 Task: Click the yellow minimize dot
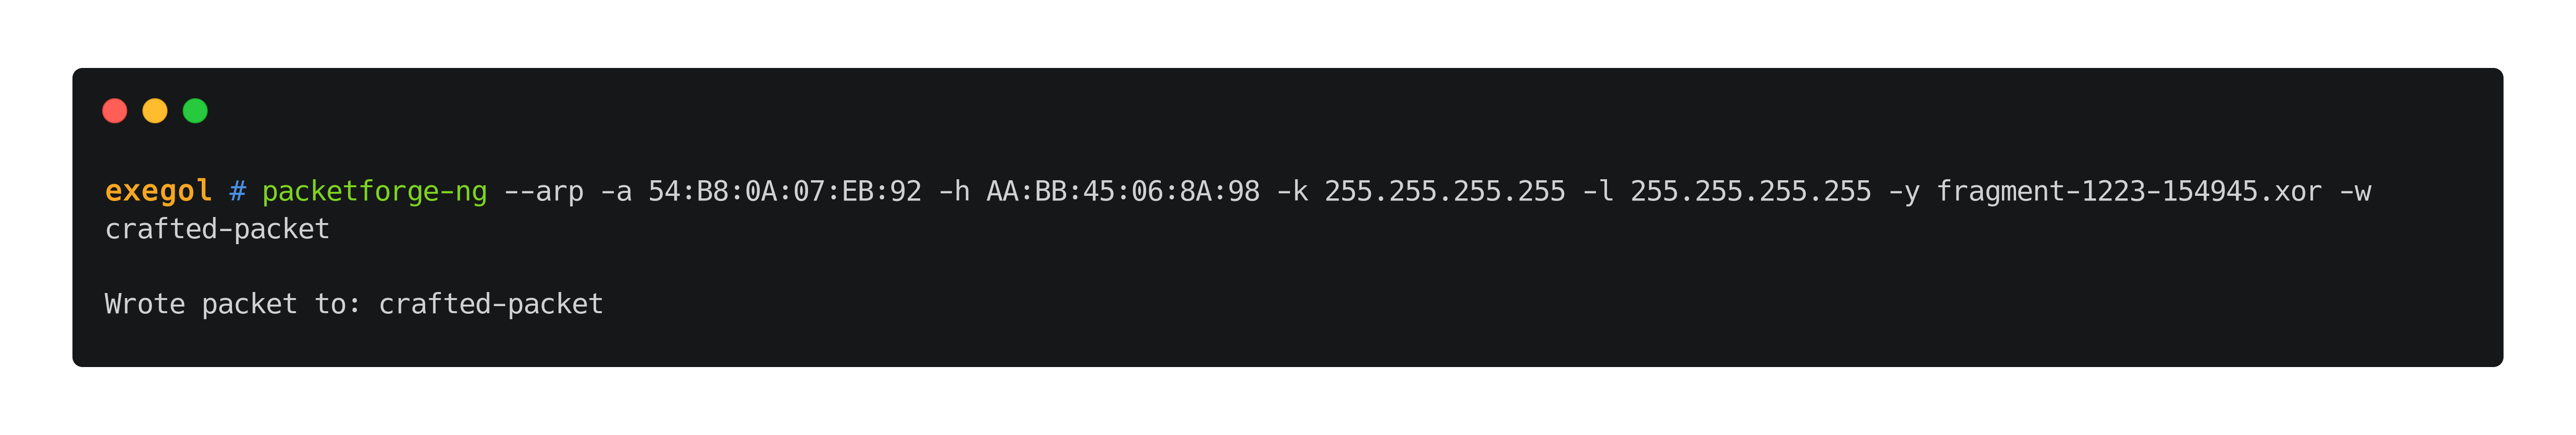pyautogui.click(x=155, y=111)
